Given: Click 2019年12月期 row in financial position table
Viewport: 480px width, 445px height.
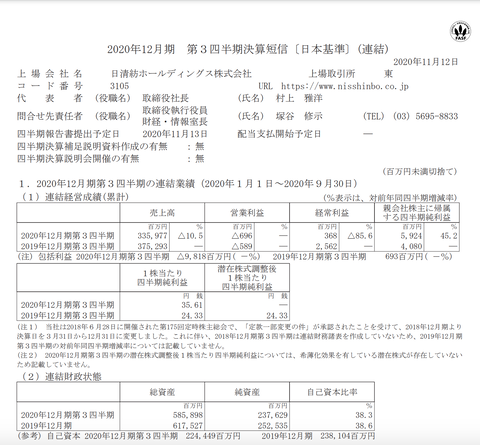Looking at the screenshot, I should 195,426.
